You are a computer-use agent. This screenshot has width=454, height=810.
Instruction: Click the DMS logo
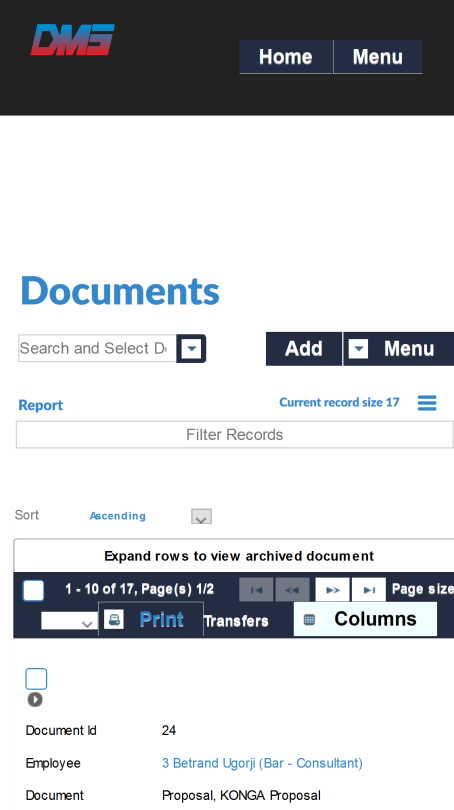point(72,40)
